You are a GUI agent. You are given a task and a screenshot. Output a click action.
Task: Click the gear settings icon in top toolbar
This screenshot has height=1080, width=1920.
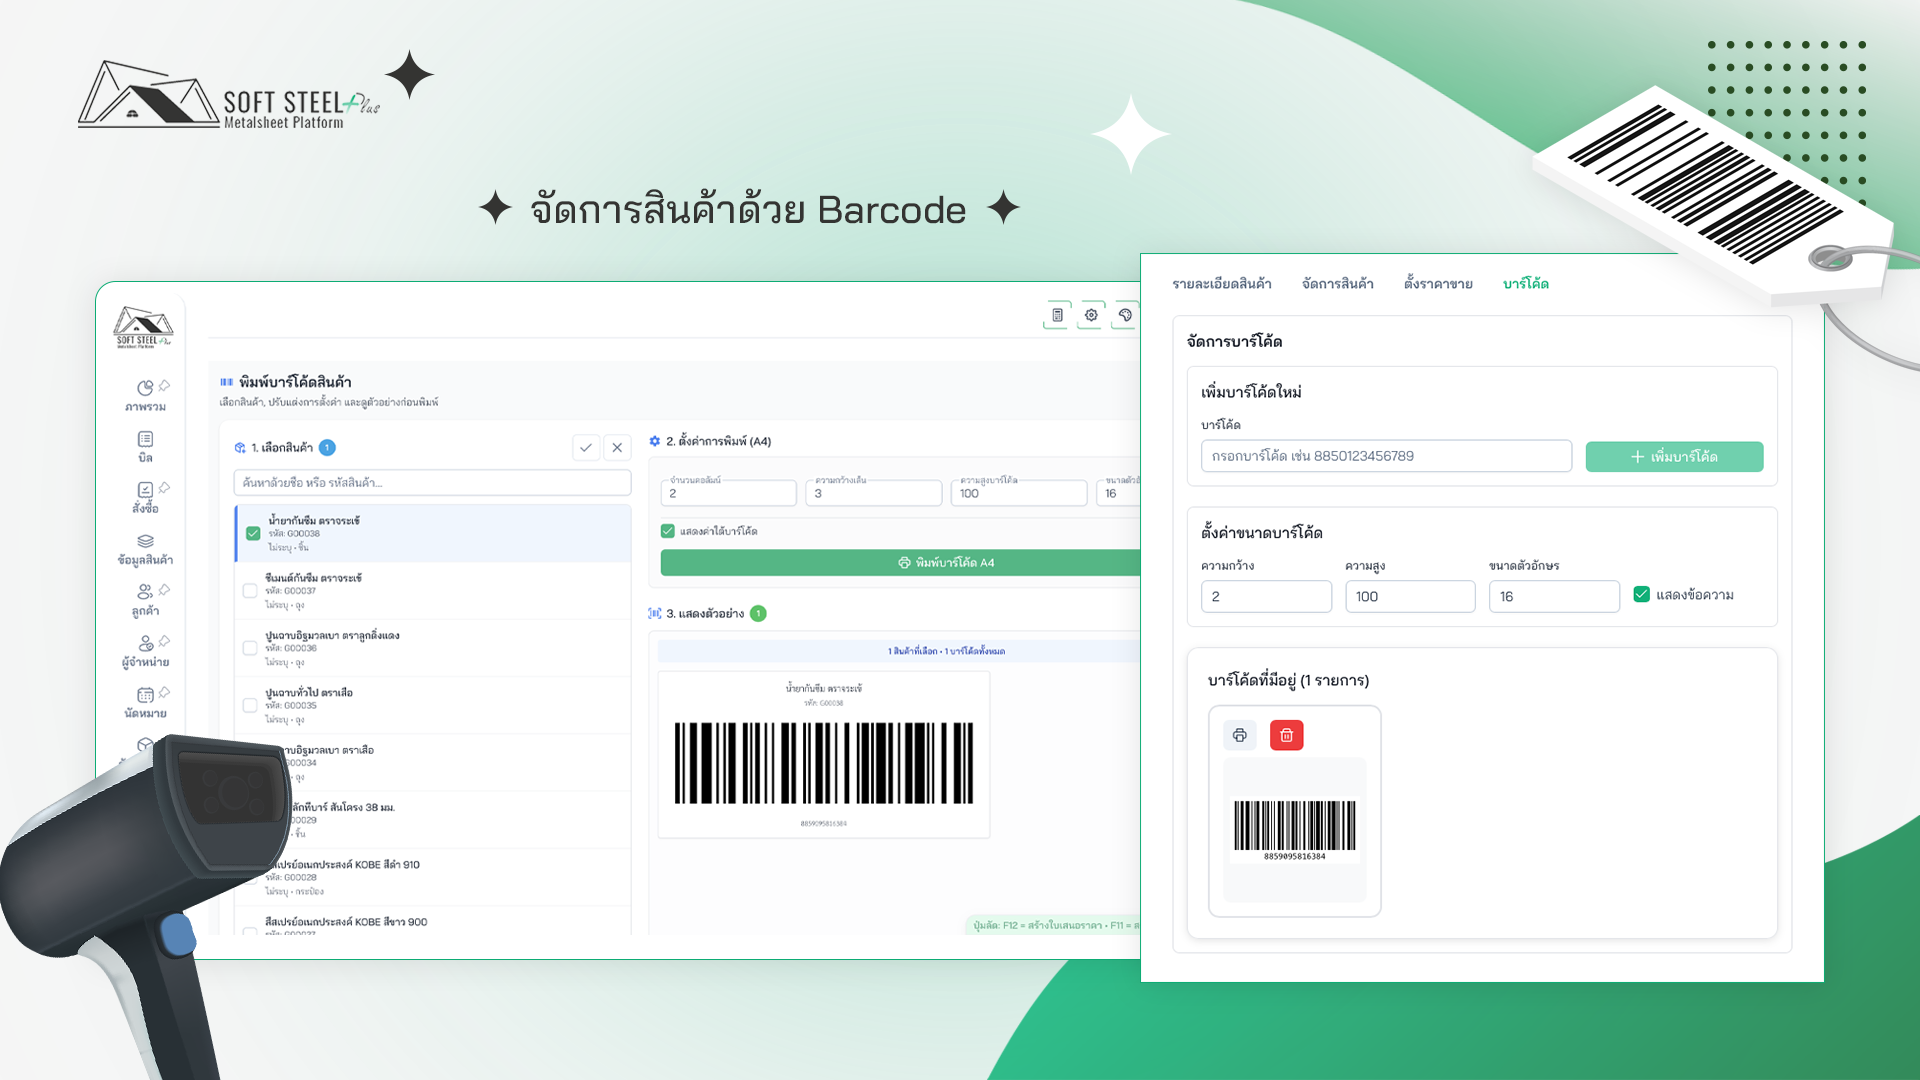tap(1091, 315)
